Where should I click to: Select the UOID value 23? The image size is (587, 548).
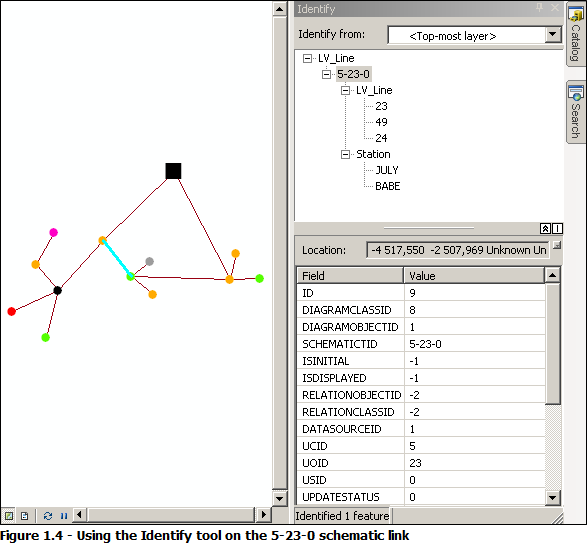(415, 463)
